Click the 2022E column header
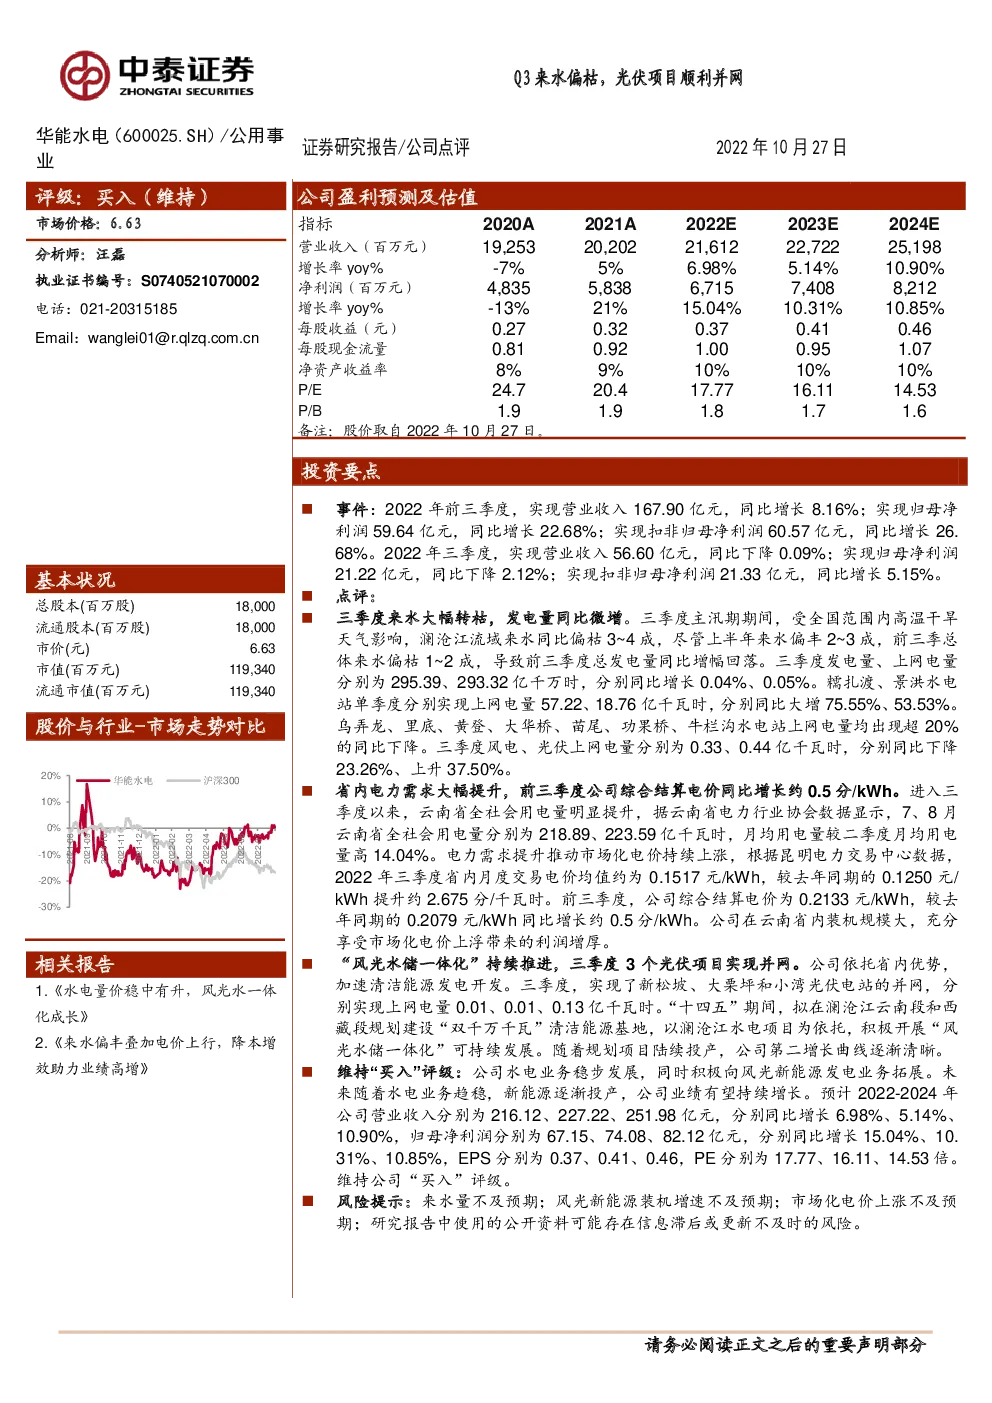Screen dimensions: 992x1403 coord(711,224)
